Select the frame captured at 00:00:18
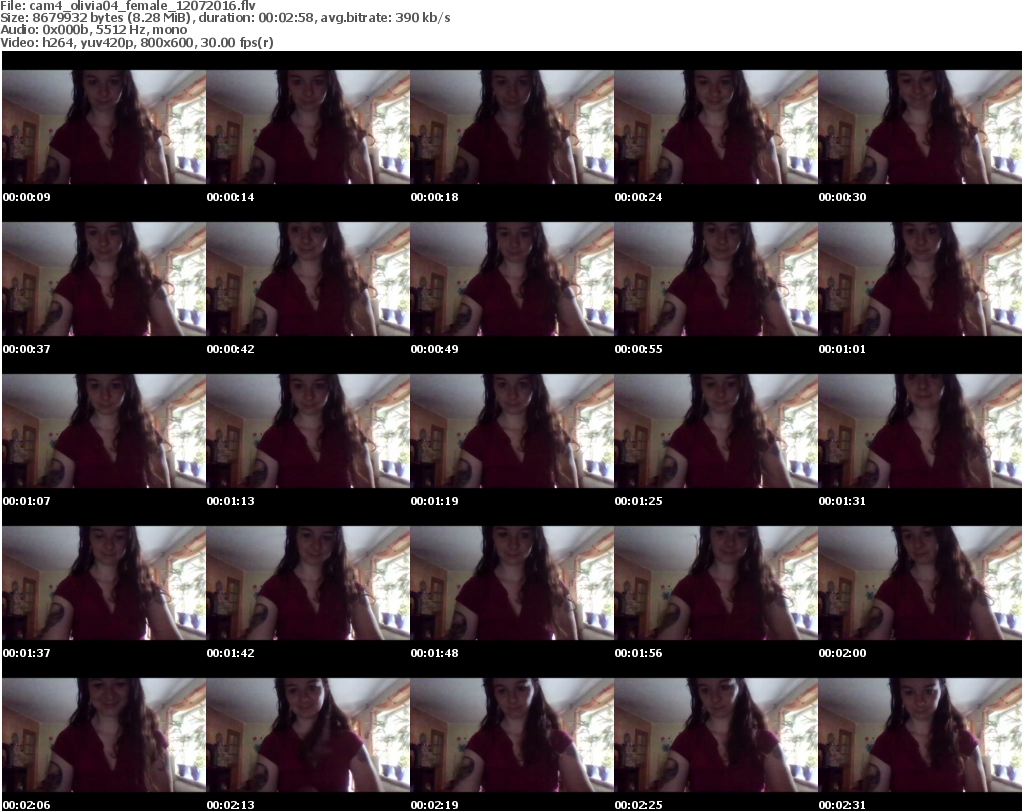 point(511,127)
